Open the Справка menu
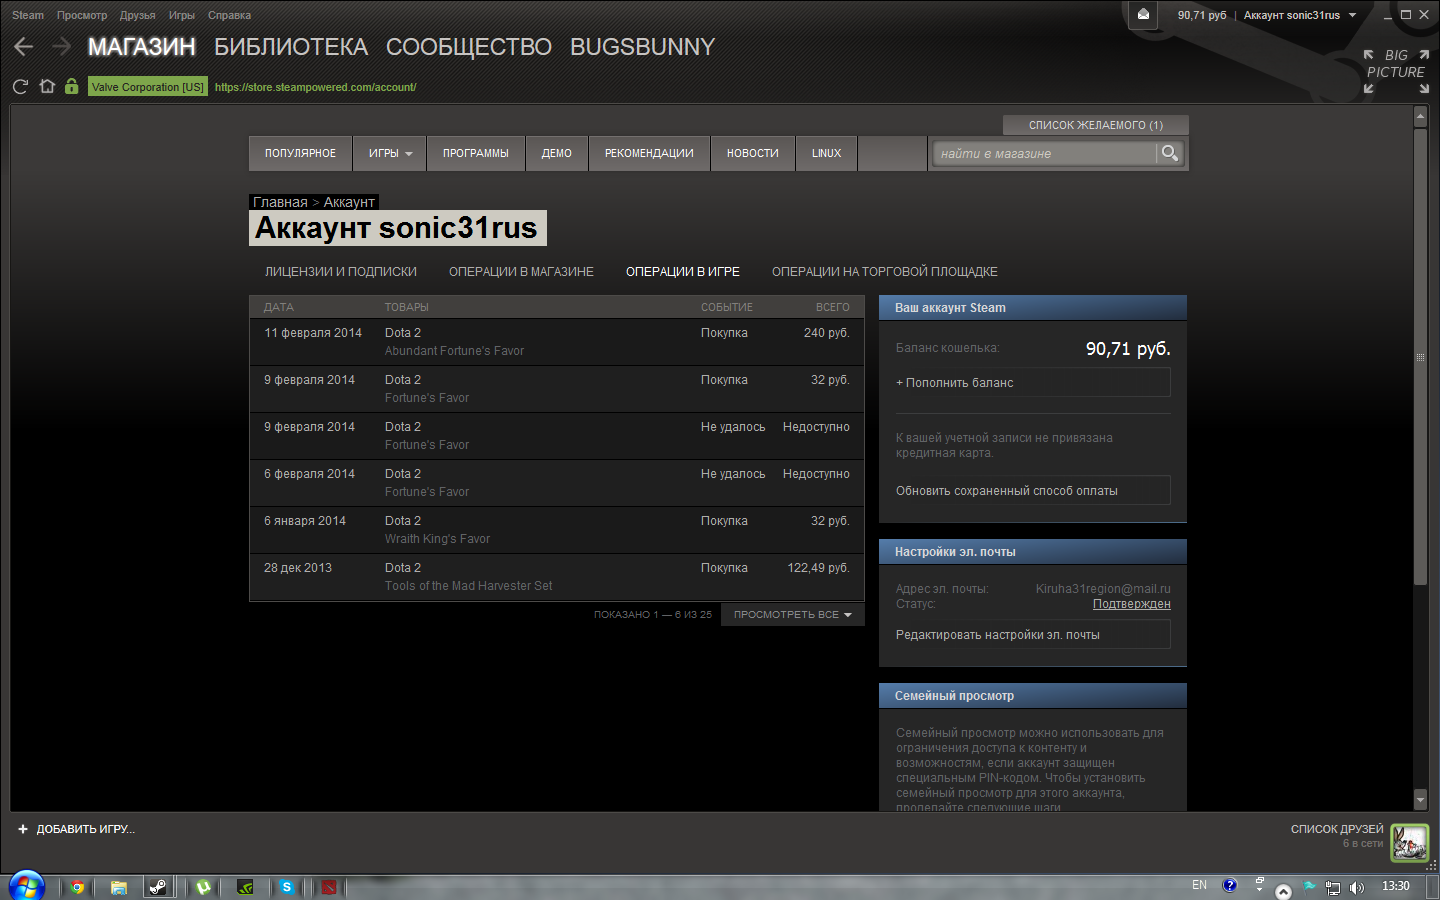The width and height of the screenshot is (1440, 900). click(x=229, y=15)
